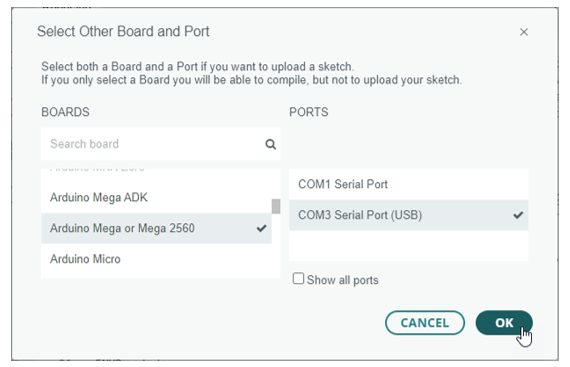Image resolution: width=570 pixels, height=367 pixels.
Task: Select Arduino Mega ADK board
Action: pyautogui.click(x=156, y=198)
